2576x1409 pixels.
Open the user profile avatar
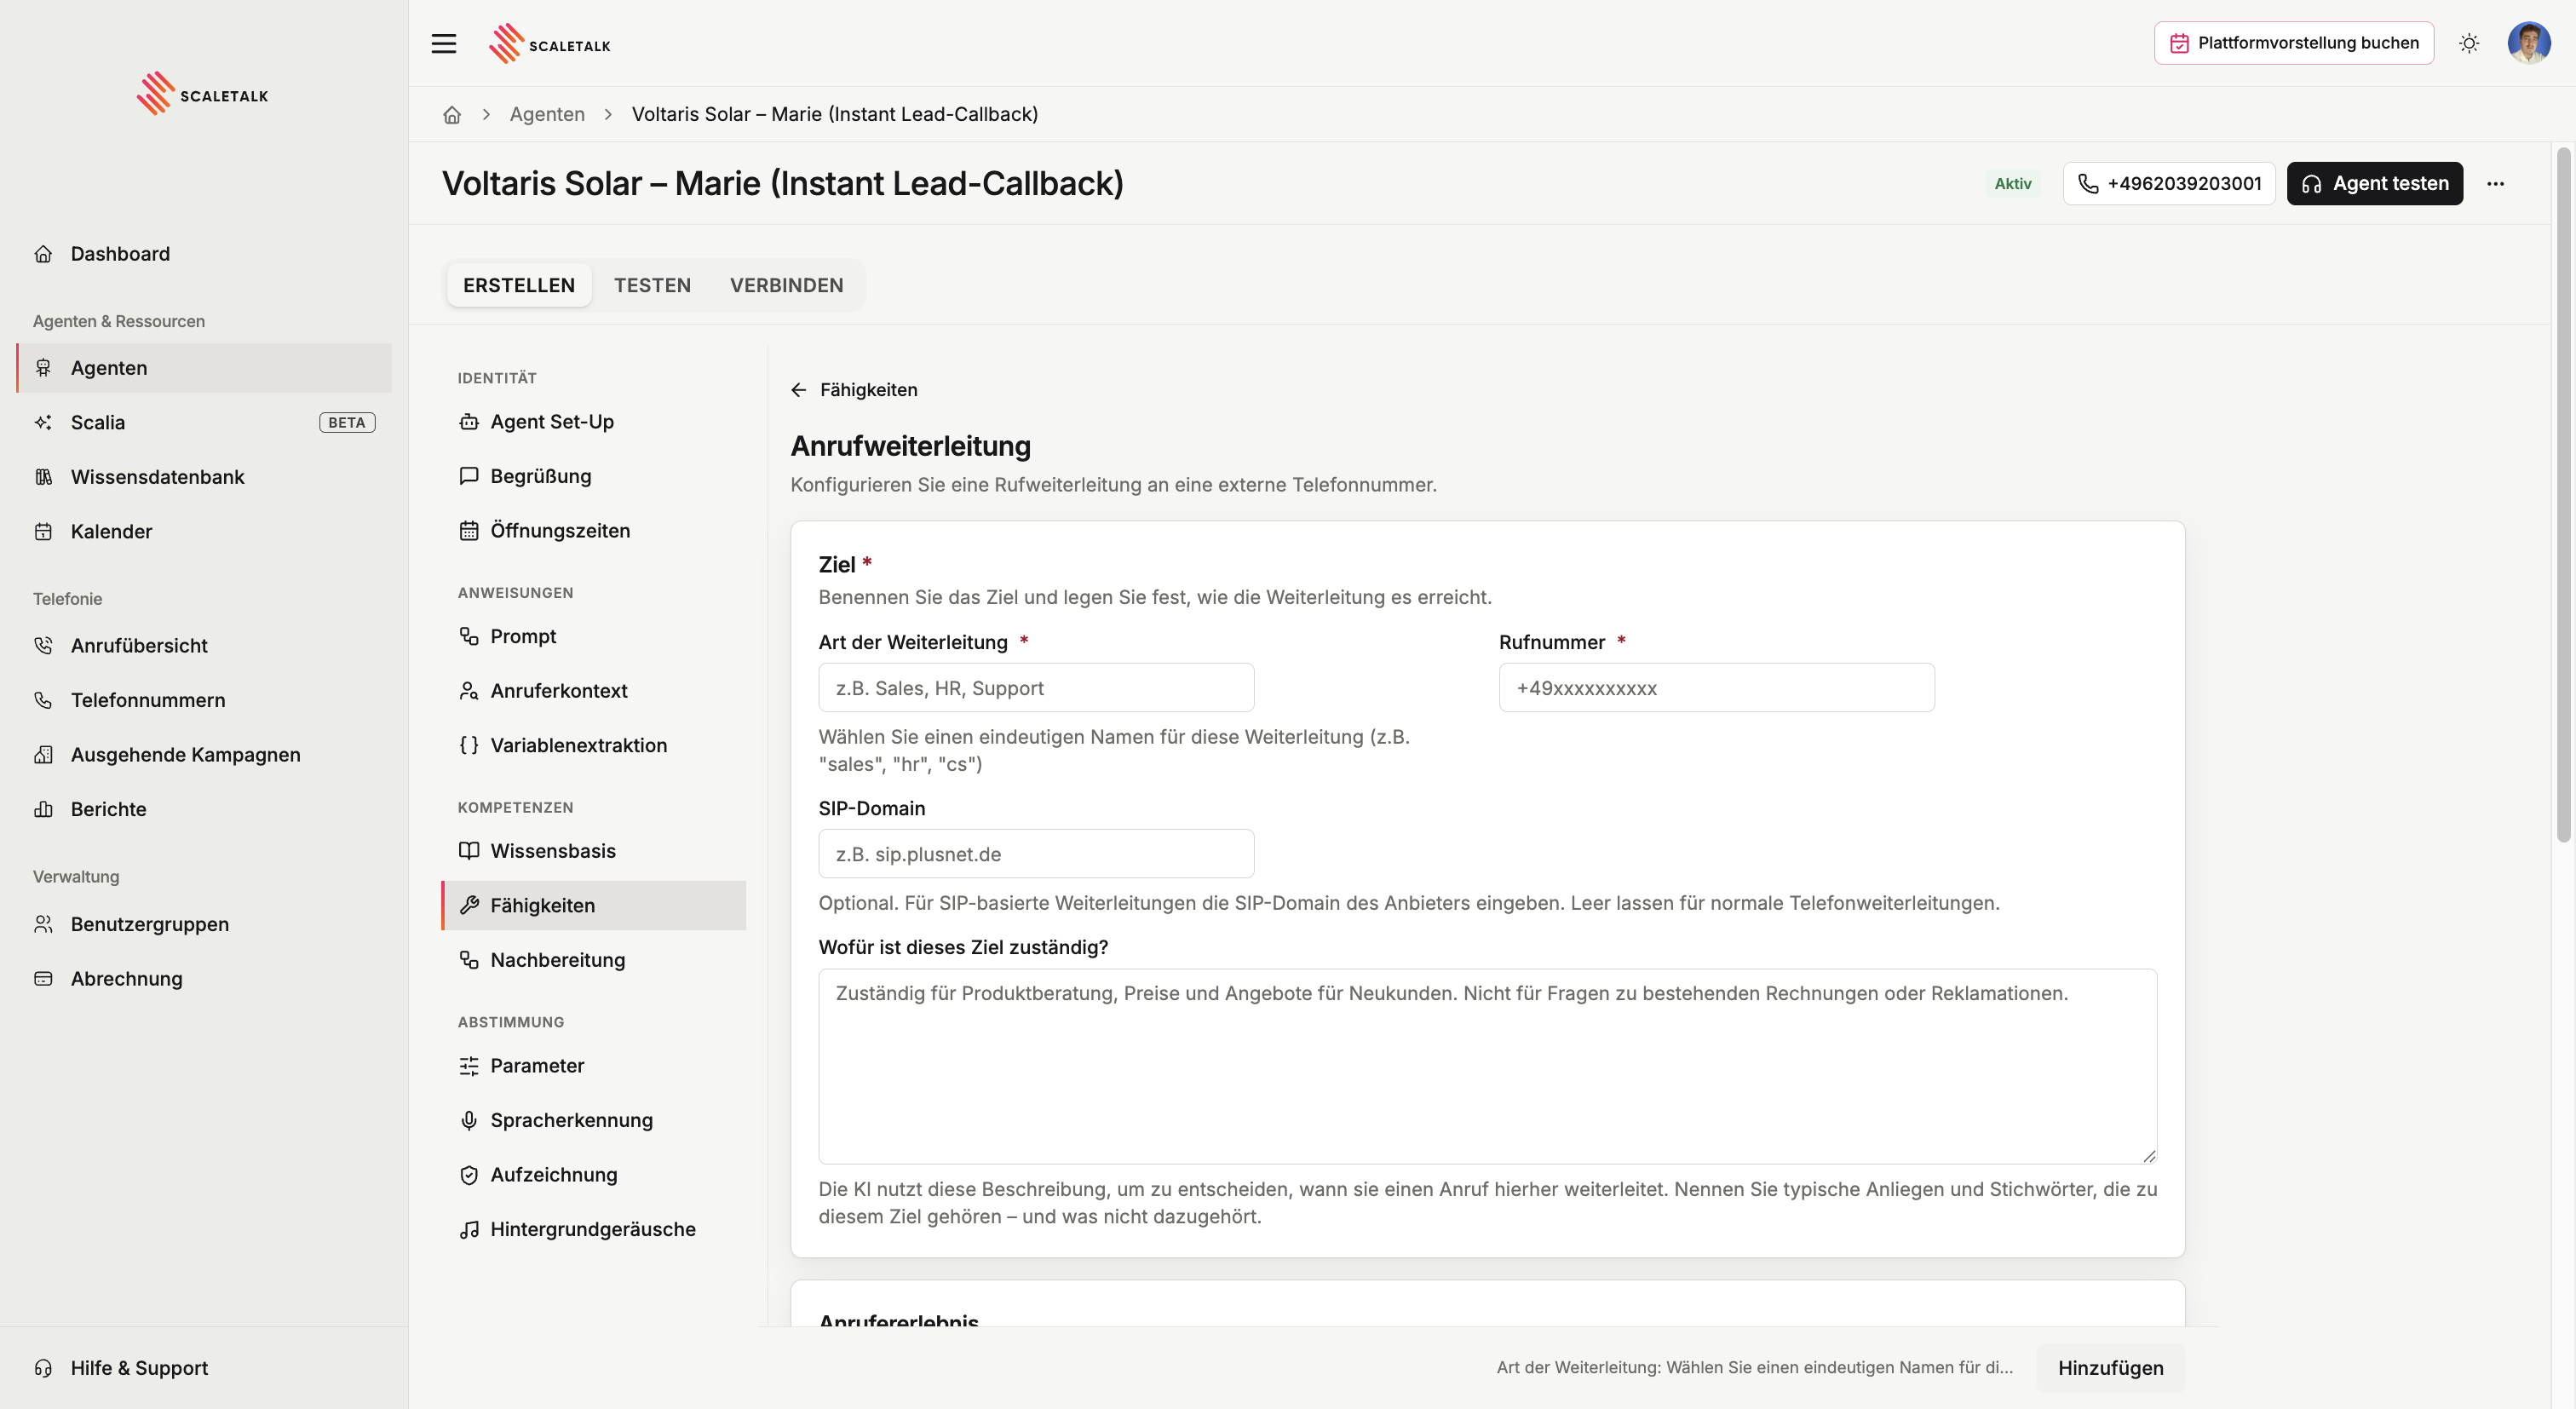pyautogui.click(x=2529, y=43)
